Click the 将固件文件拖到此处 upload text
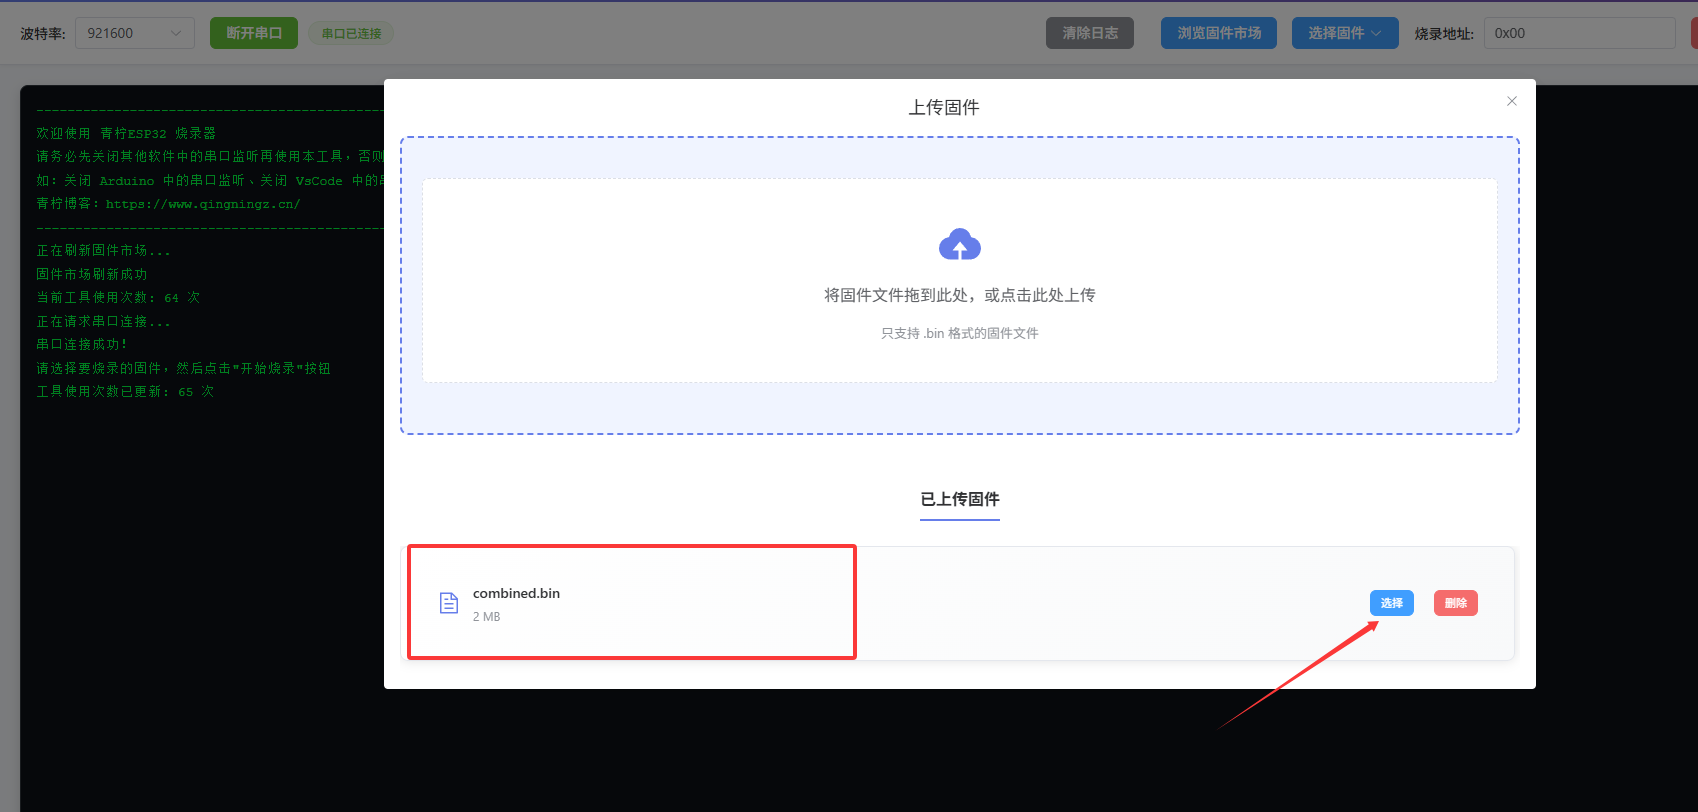 pyautogui.click(x=959, y=295)
